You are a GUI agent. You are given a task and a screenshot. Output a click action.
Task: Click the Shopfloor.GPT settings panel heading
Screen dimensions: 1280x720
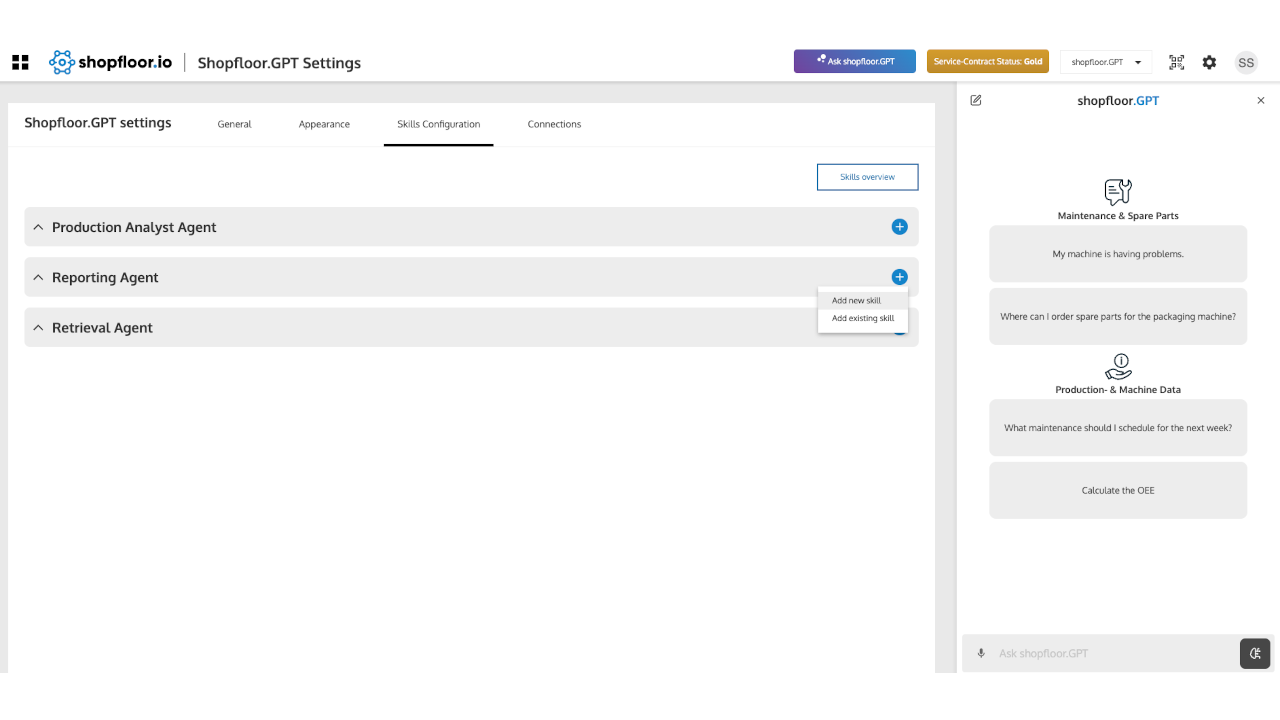pyautogui.click(x=98, y=123)
